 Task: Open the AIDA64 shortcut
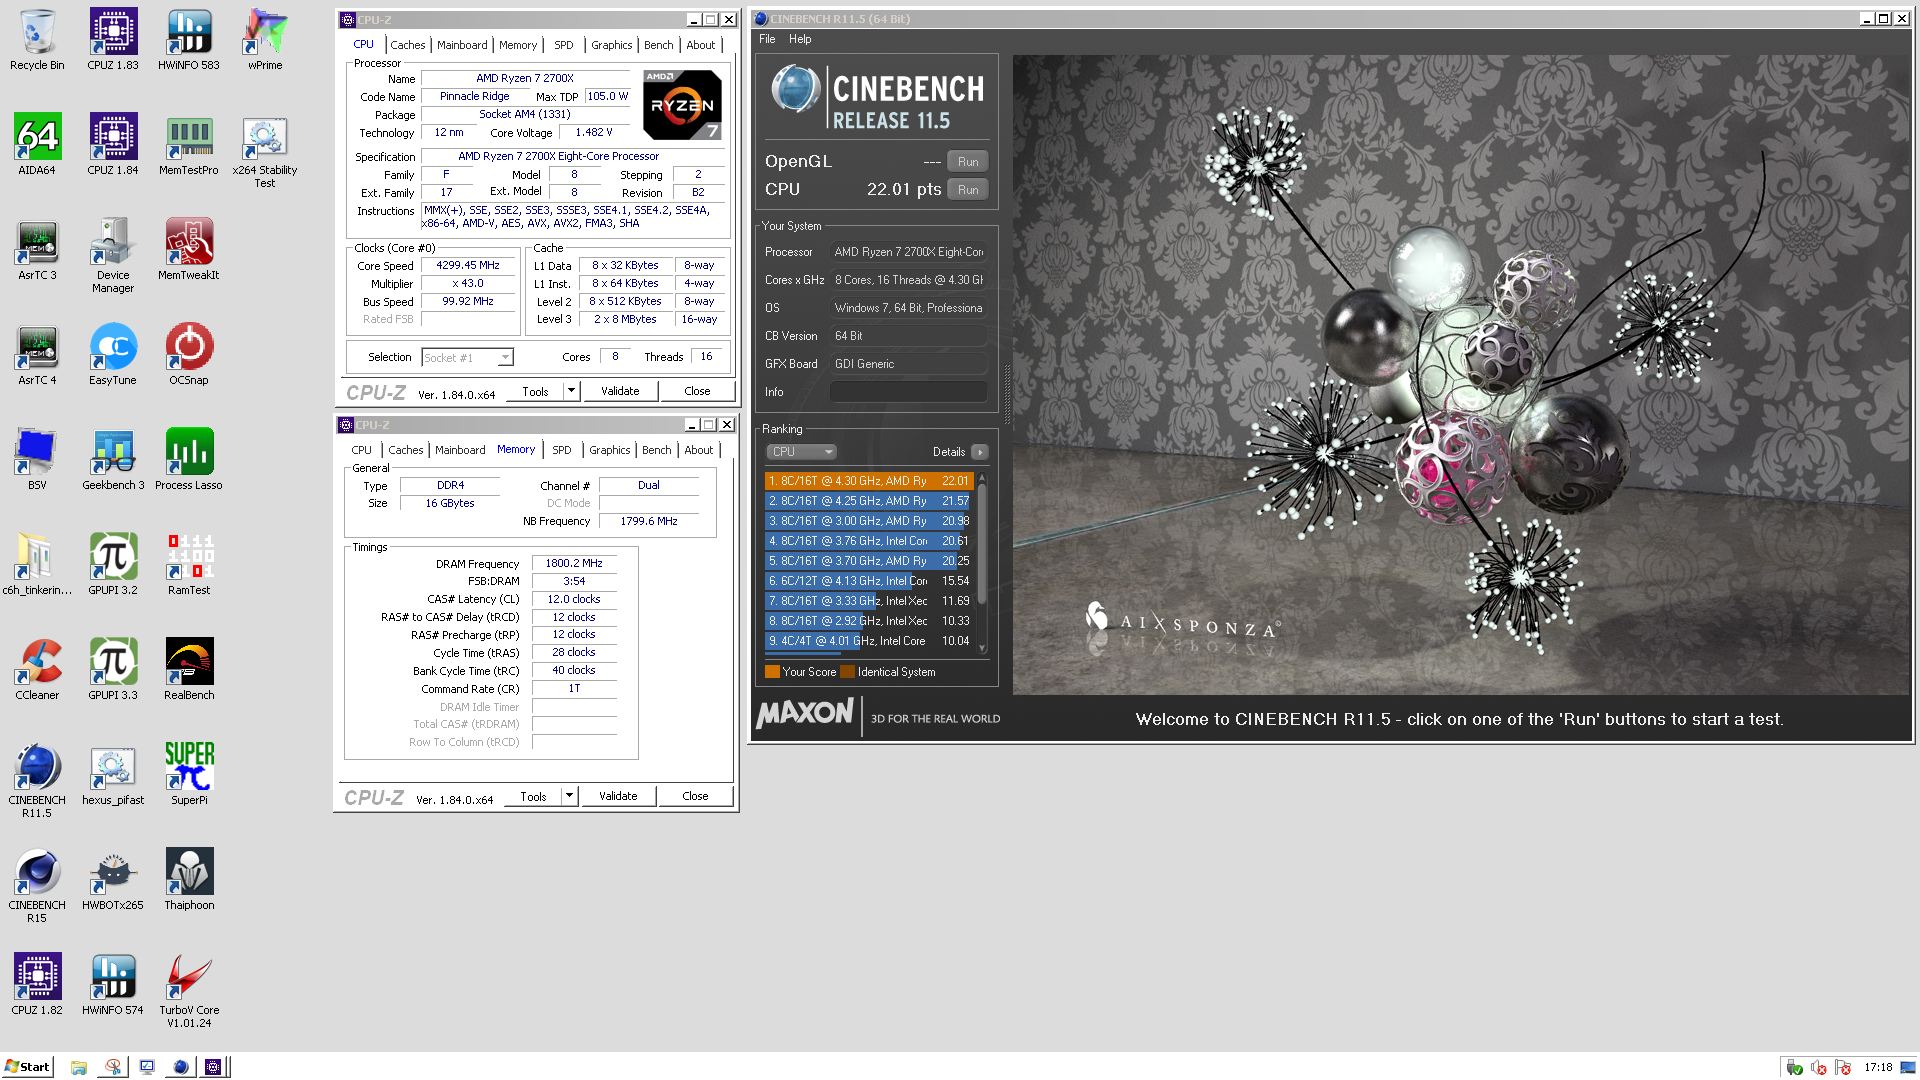tap(37, 145)
